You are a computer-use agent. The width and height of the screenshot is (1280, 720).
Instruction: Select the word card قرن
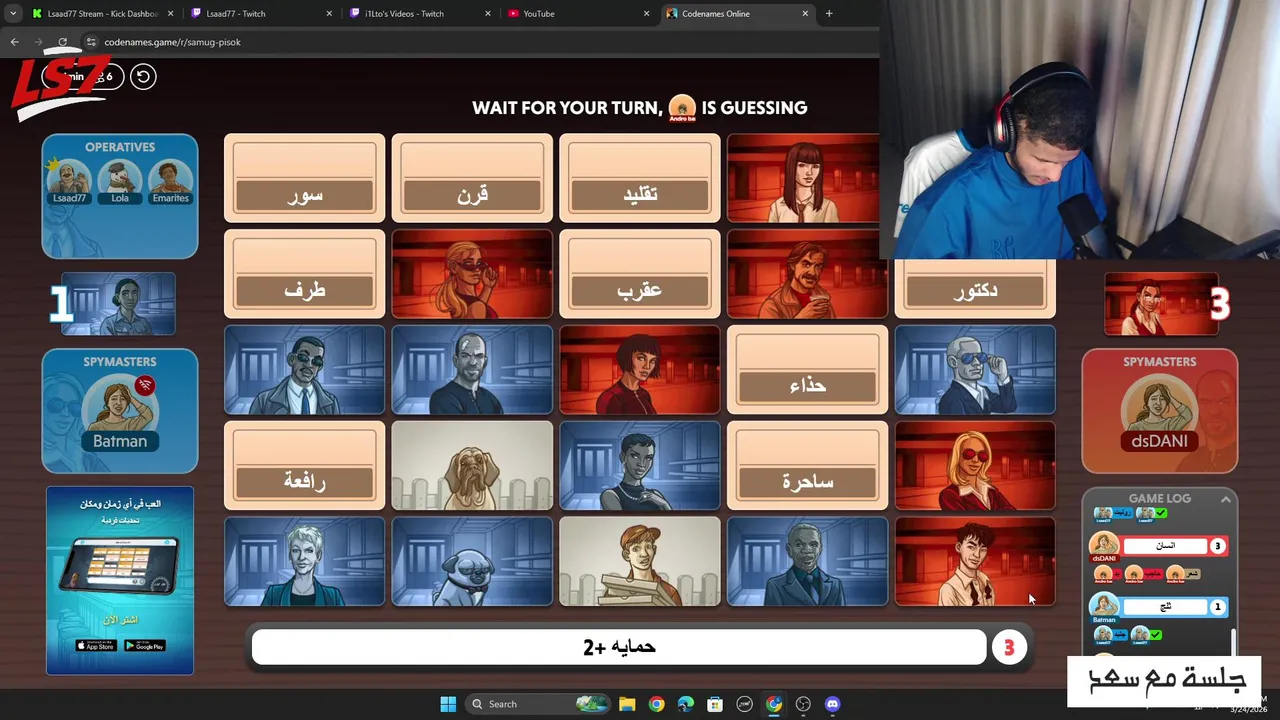pos(472,178)
